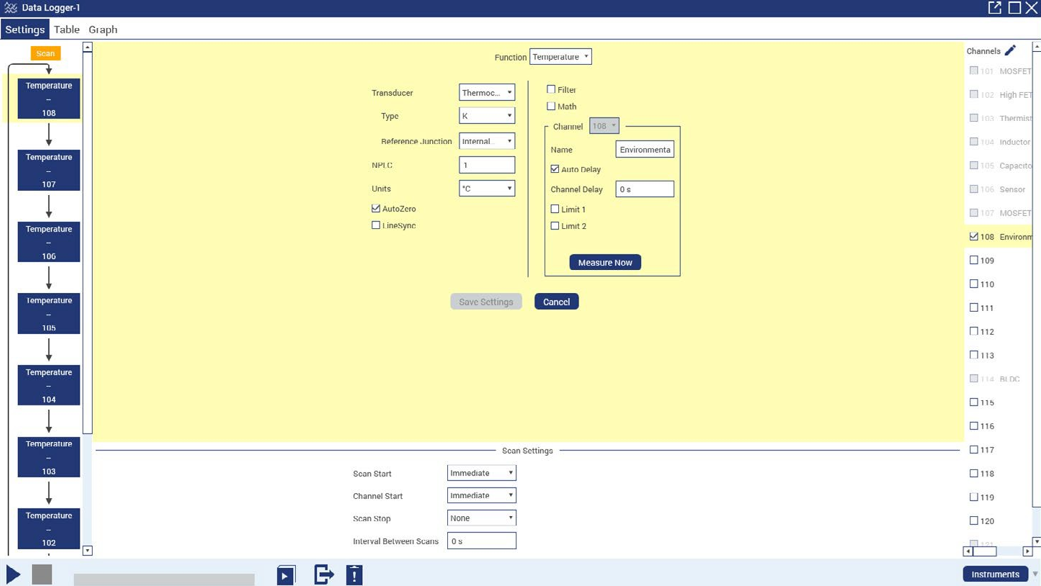1041x586 pixels.
Task: Click the Keysight logo in the title bar
Action: [x=10, y=8]
